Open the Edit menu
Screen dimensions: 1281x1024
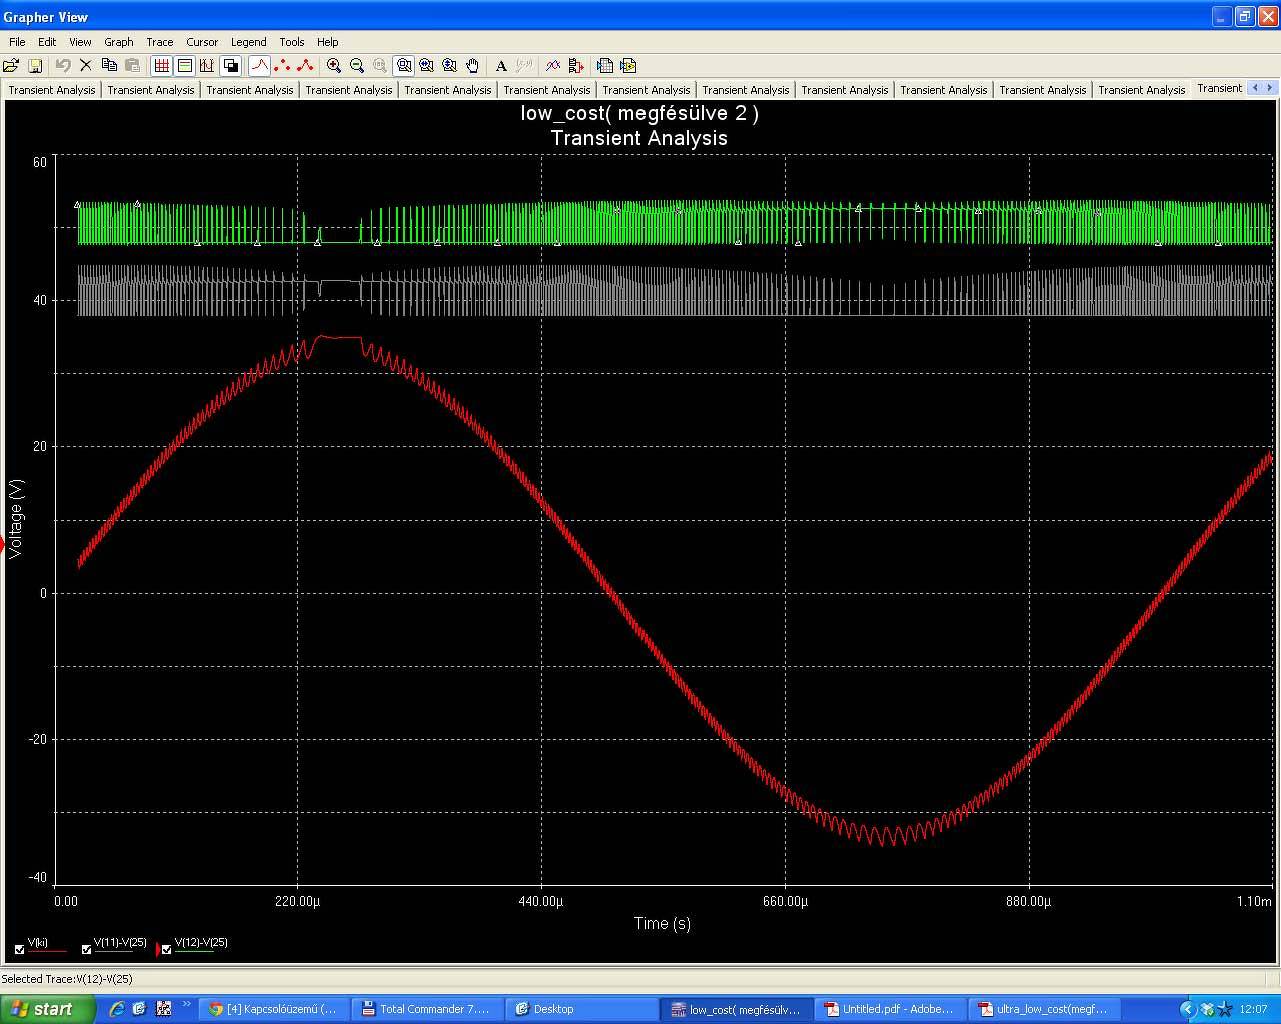[x=47, y=42]
